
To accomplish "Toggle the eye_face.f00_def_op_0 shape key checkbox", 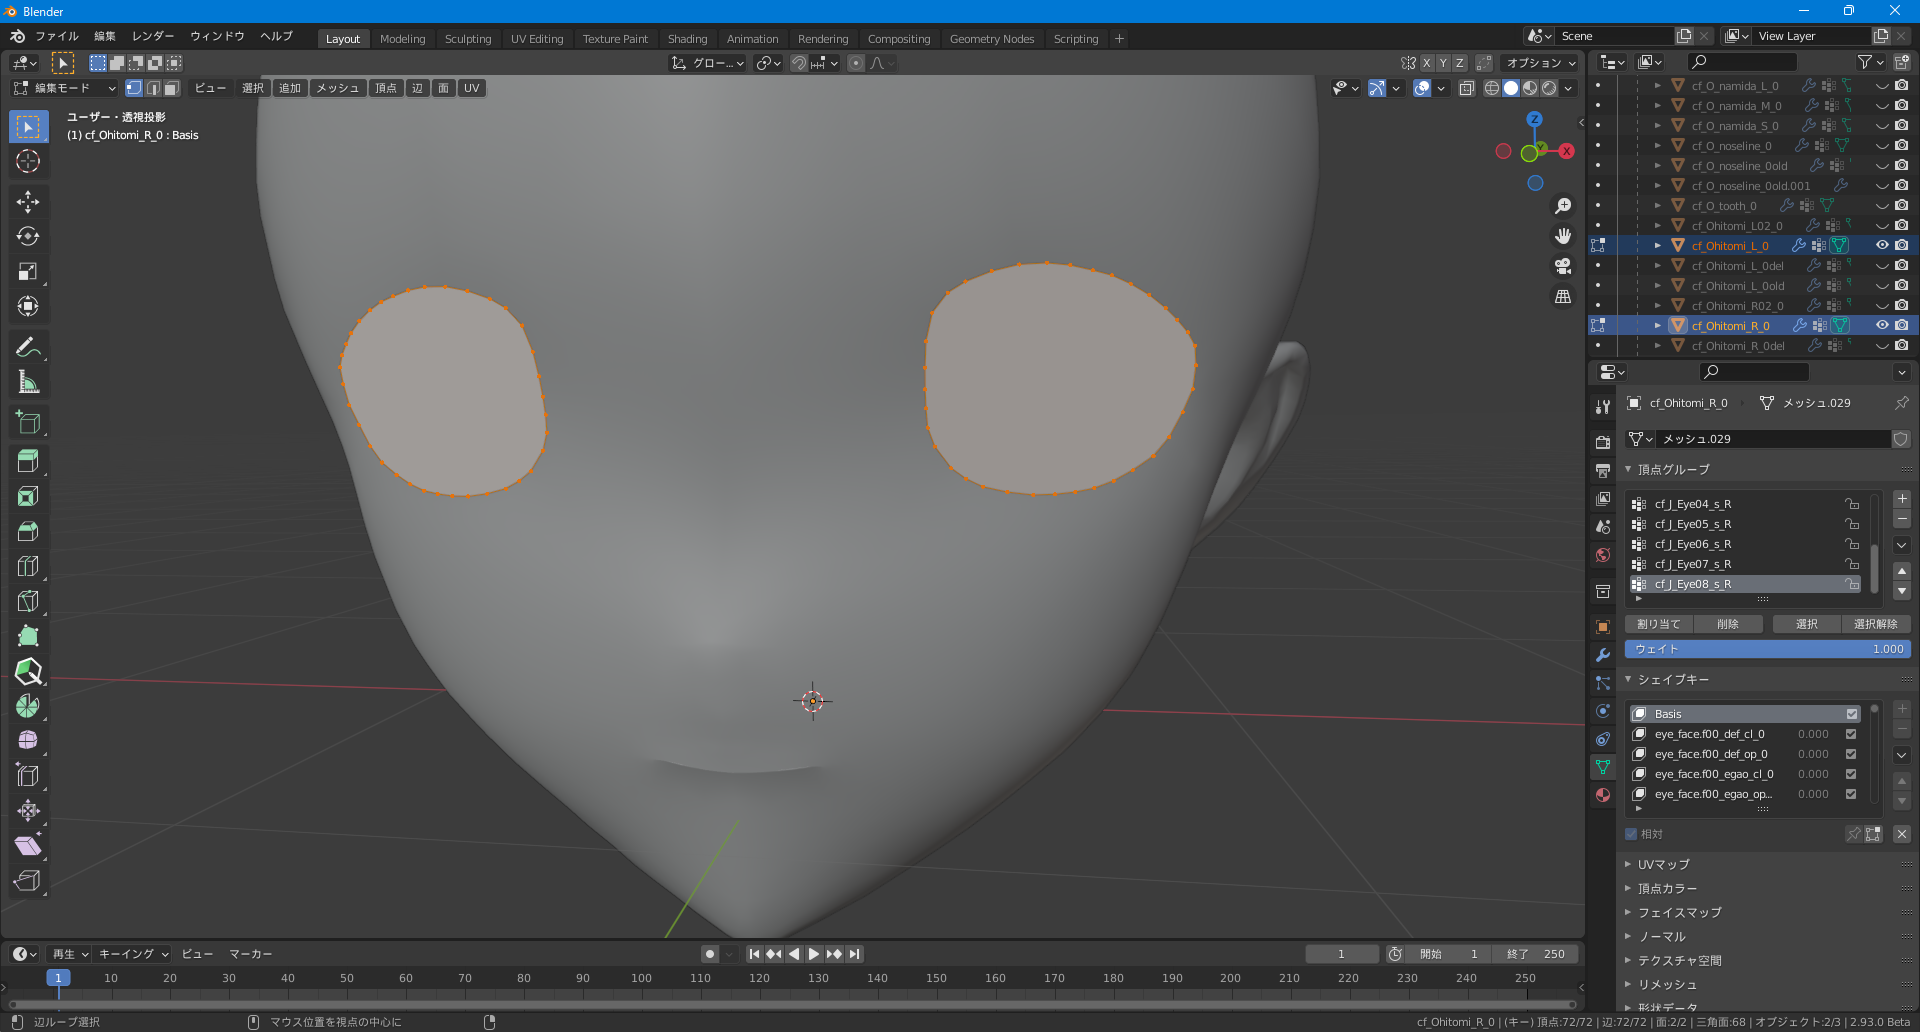I will (x=1851, y=754).
